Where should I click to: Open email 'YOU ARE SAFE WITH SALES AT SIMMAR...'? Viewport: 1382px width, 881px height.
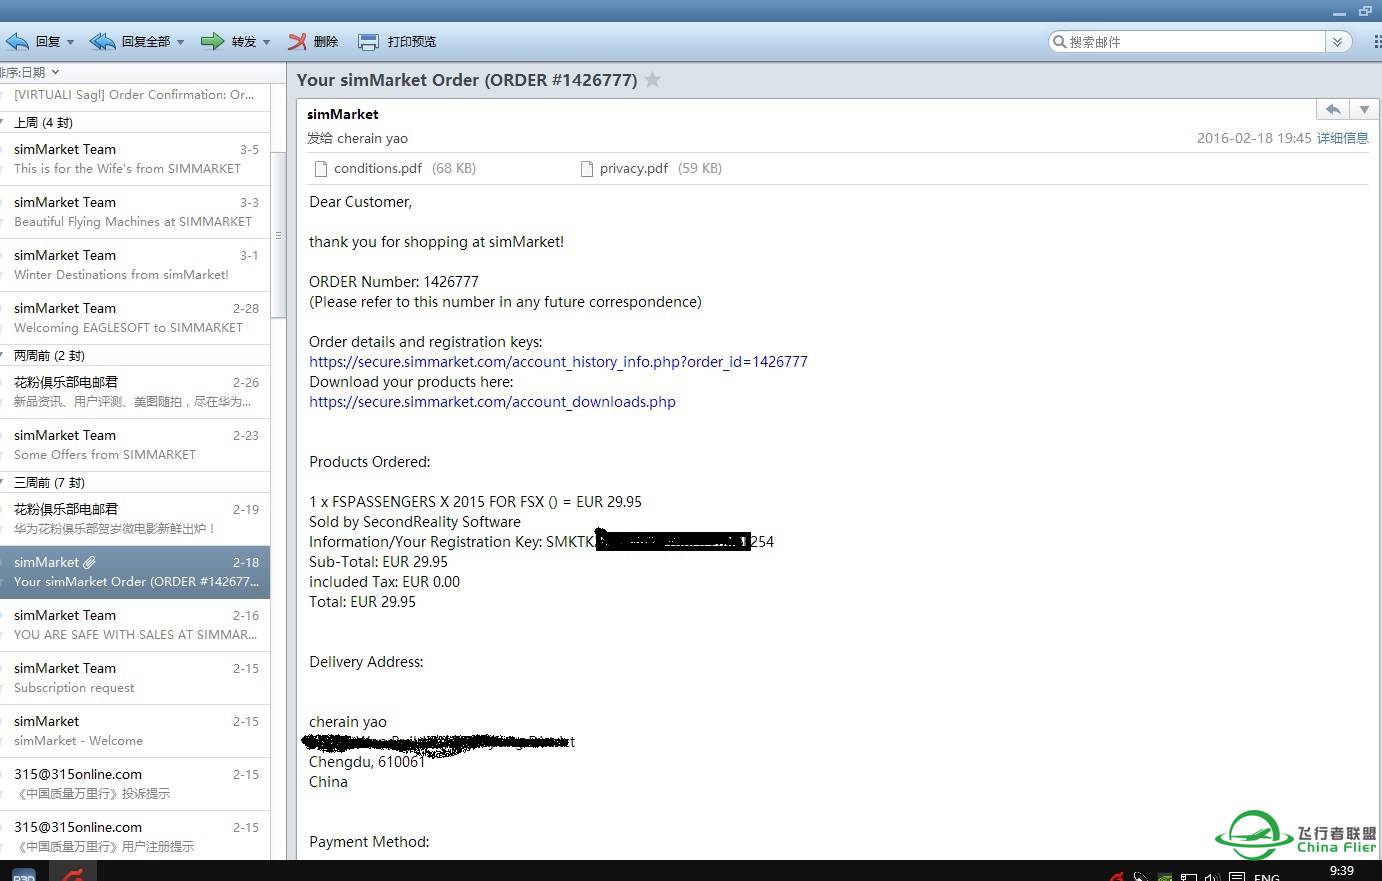click(x=135, y=625)
